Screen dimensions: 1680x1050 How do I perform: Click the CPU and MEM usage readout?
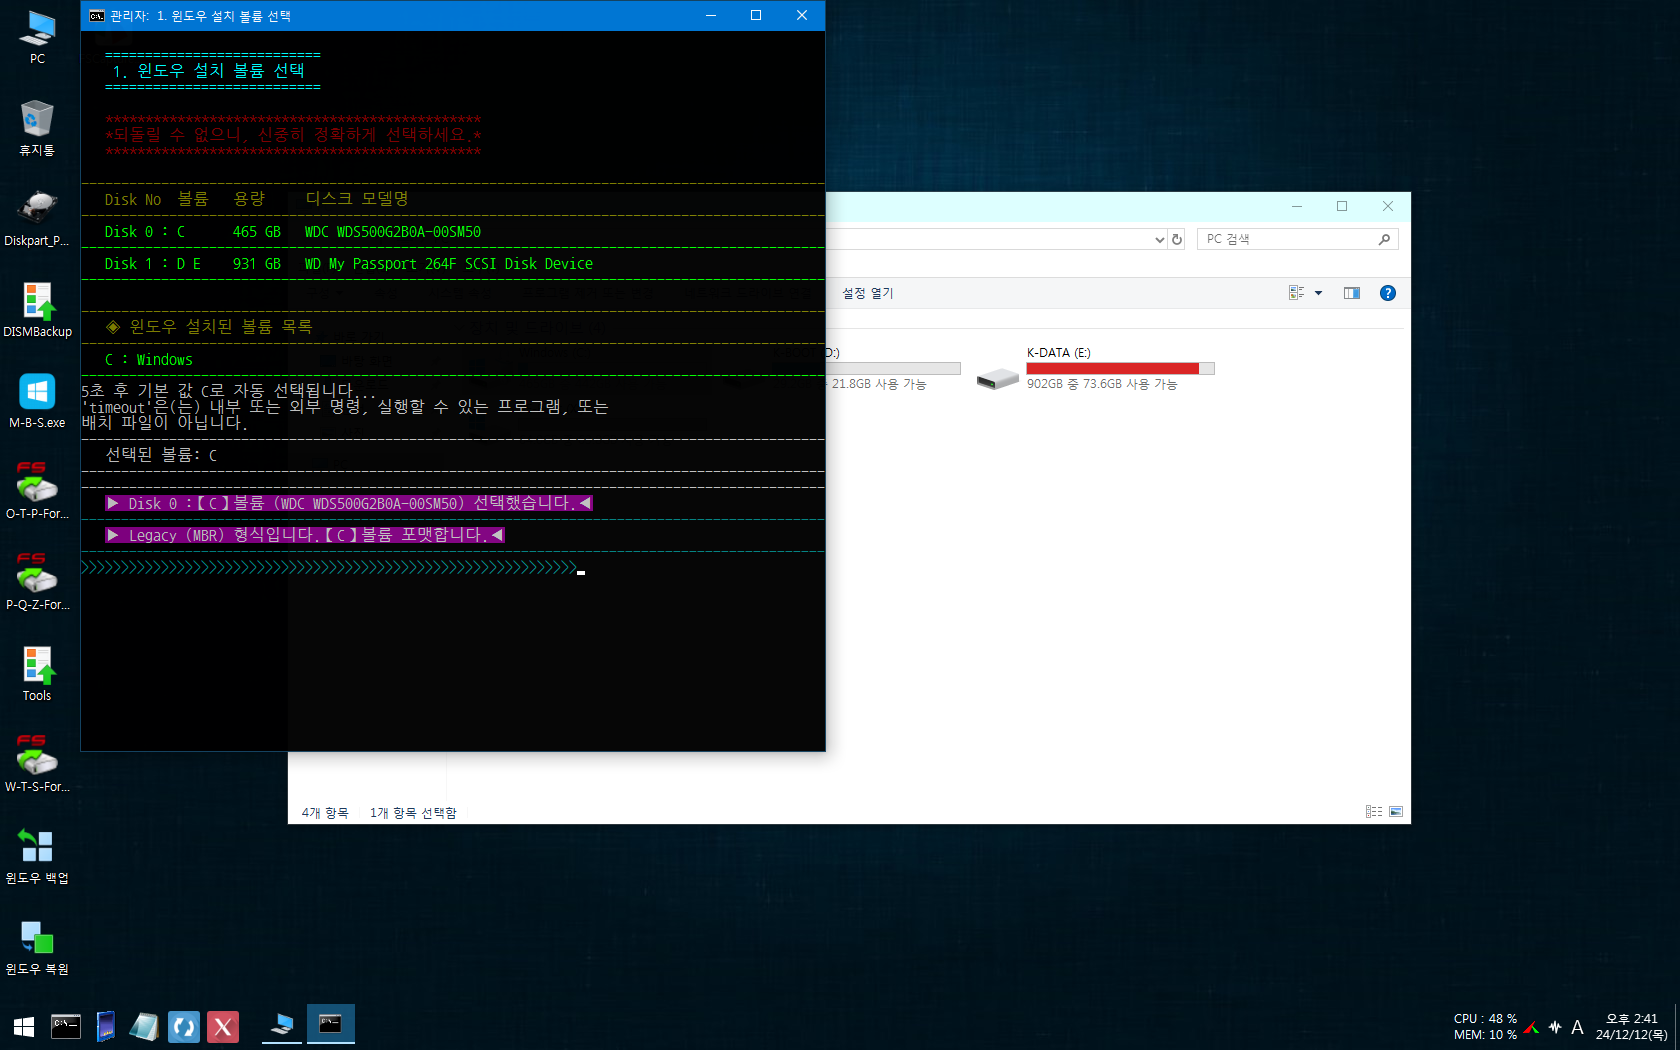pos(1485,1027)
